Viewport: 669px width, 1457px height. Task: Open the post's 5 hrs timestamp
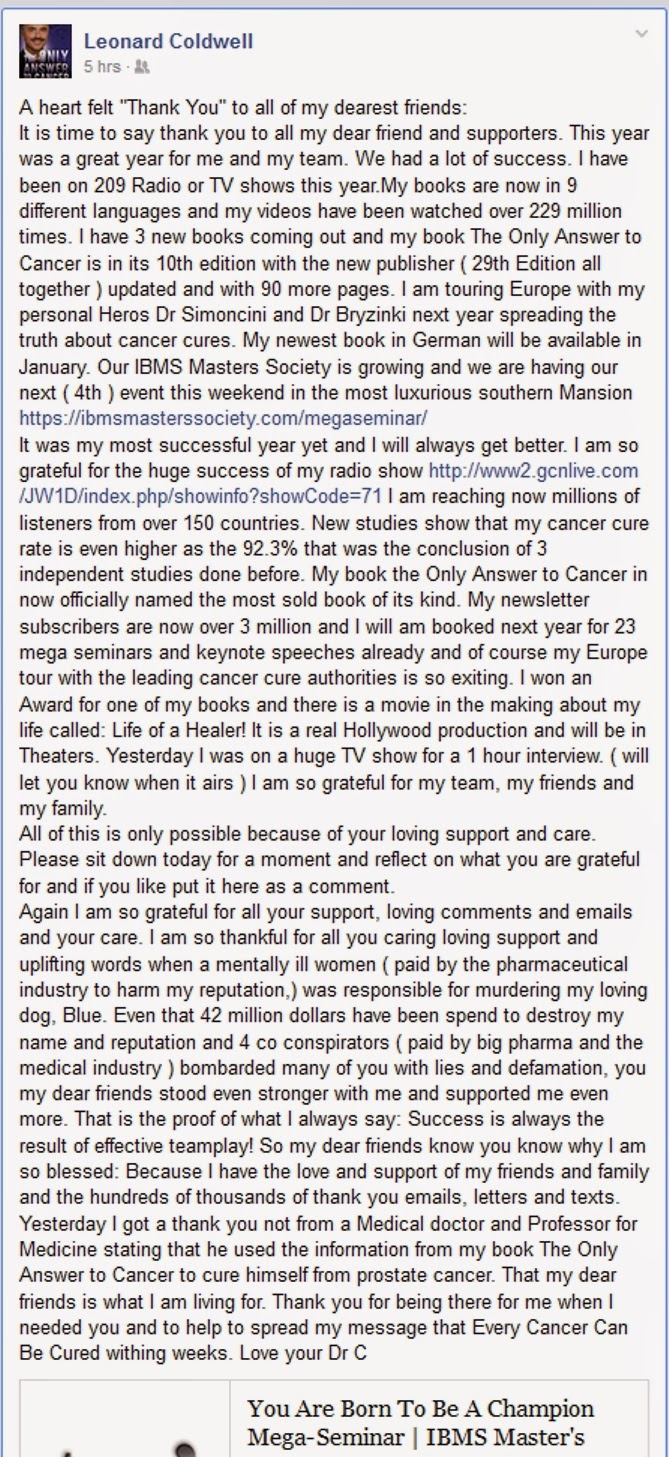(102, 66)
